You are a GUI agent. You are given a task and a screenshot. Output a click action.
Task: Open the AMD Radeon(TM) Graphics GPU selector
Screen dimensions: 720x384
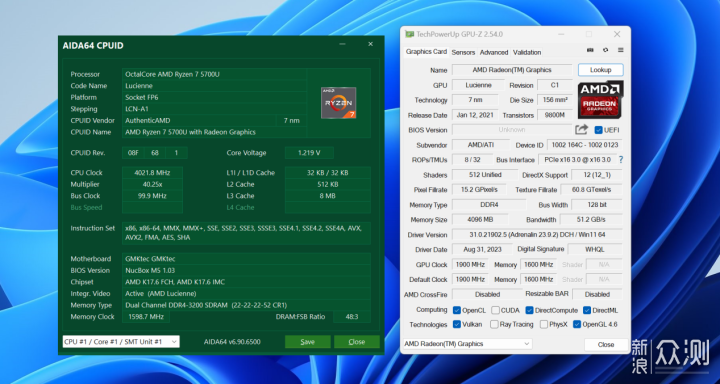[x=467, y=344]
